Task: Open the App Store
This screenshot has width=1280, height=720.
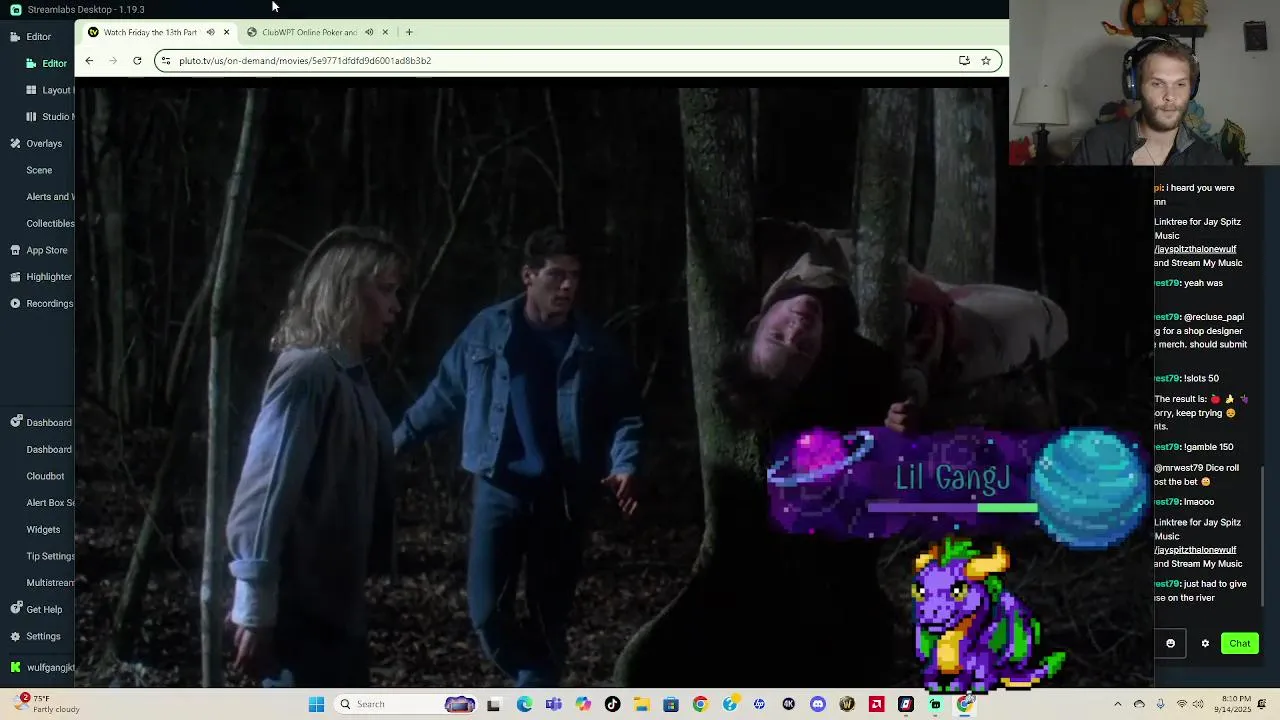Action: pos(39,250)
